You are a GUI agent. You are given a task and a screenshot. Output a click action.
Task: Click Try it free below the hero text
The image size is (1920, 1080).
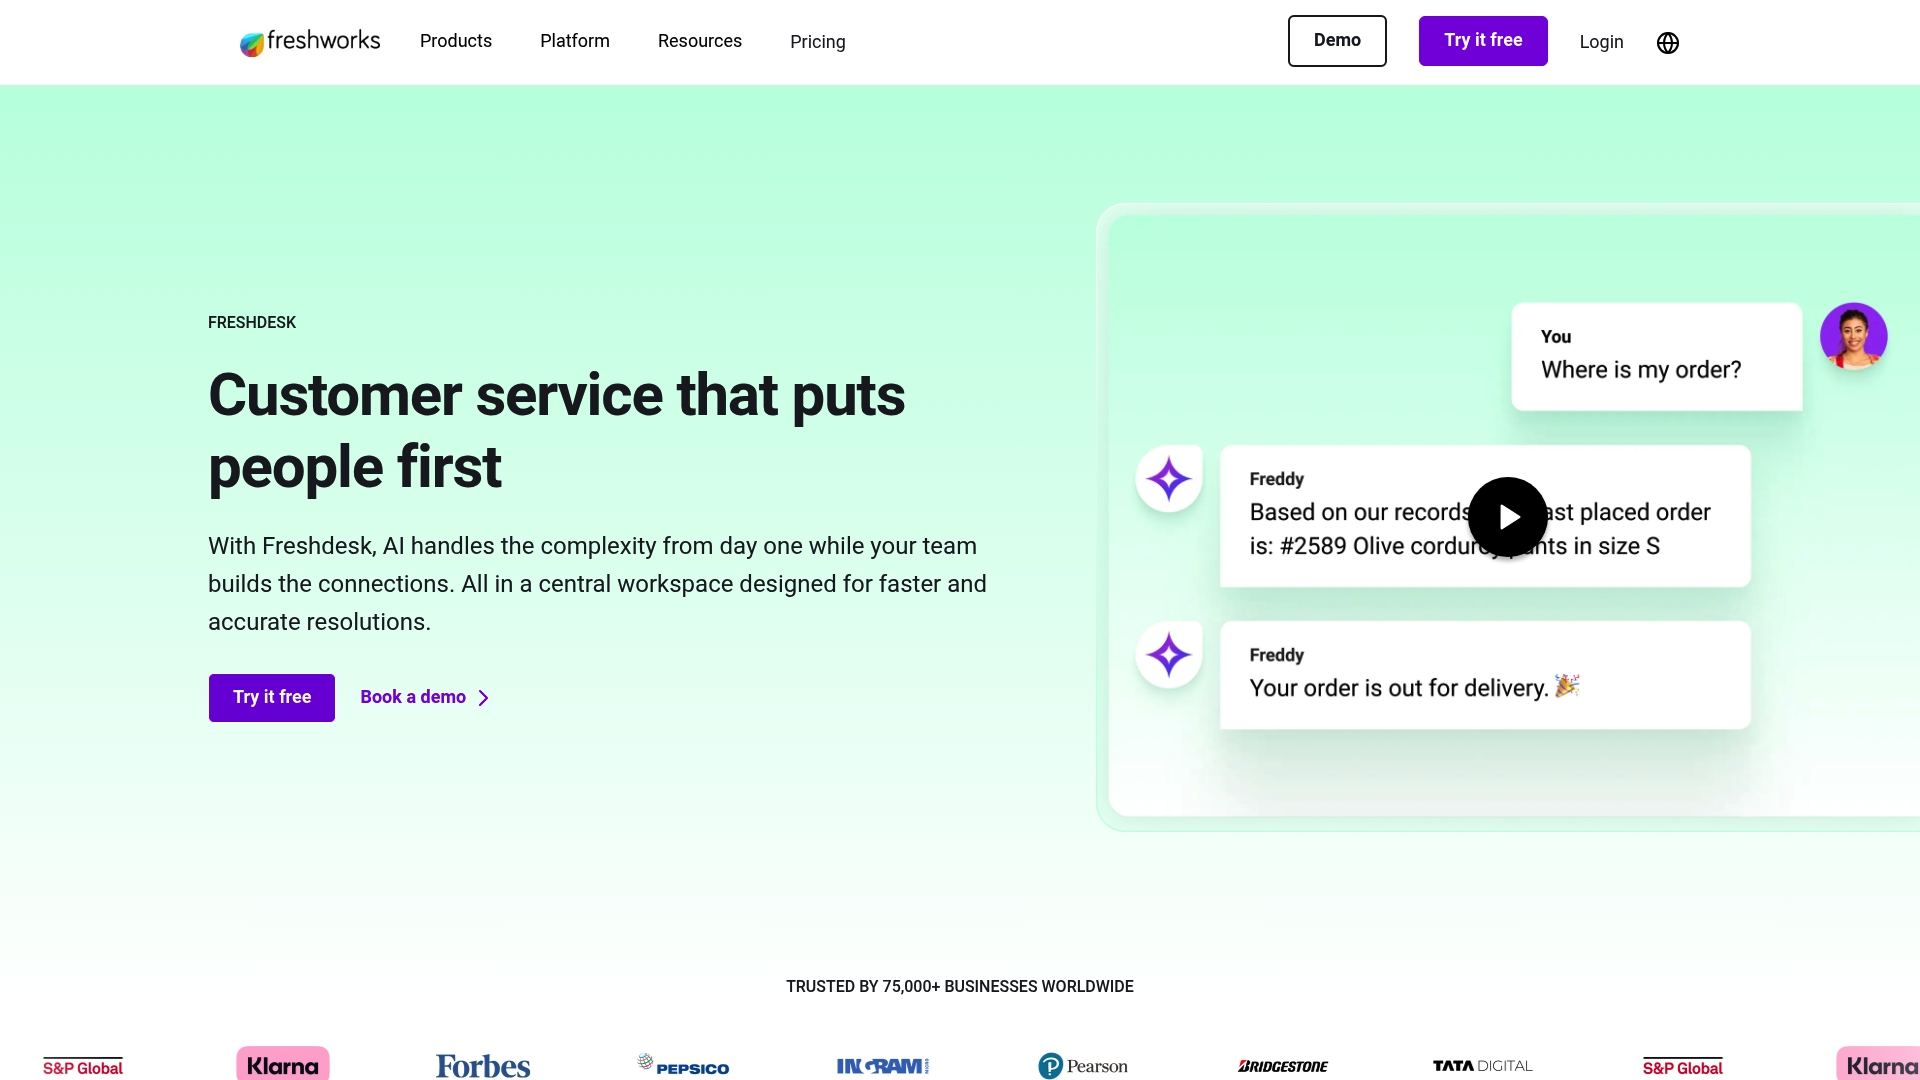[271, 697]
